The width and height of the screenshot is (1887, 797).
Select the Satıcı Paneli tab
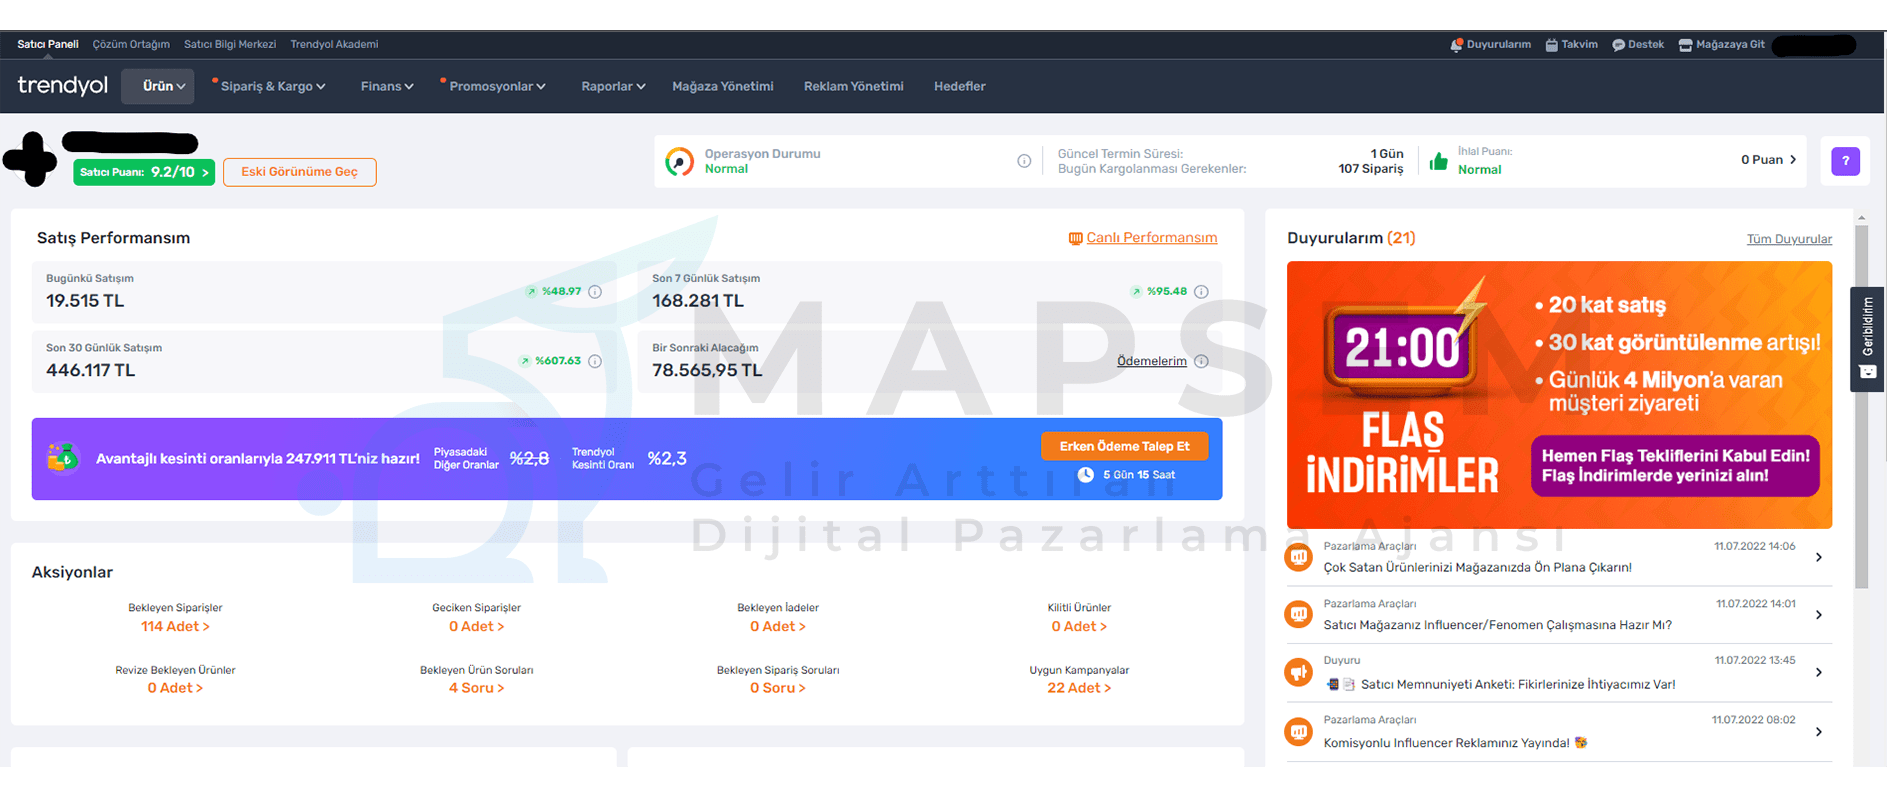coord(48,44)
